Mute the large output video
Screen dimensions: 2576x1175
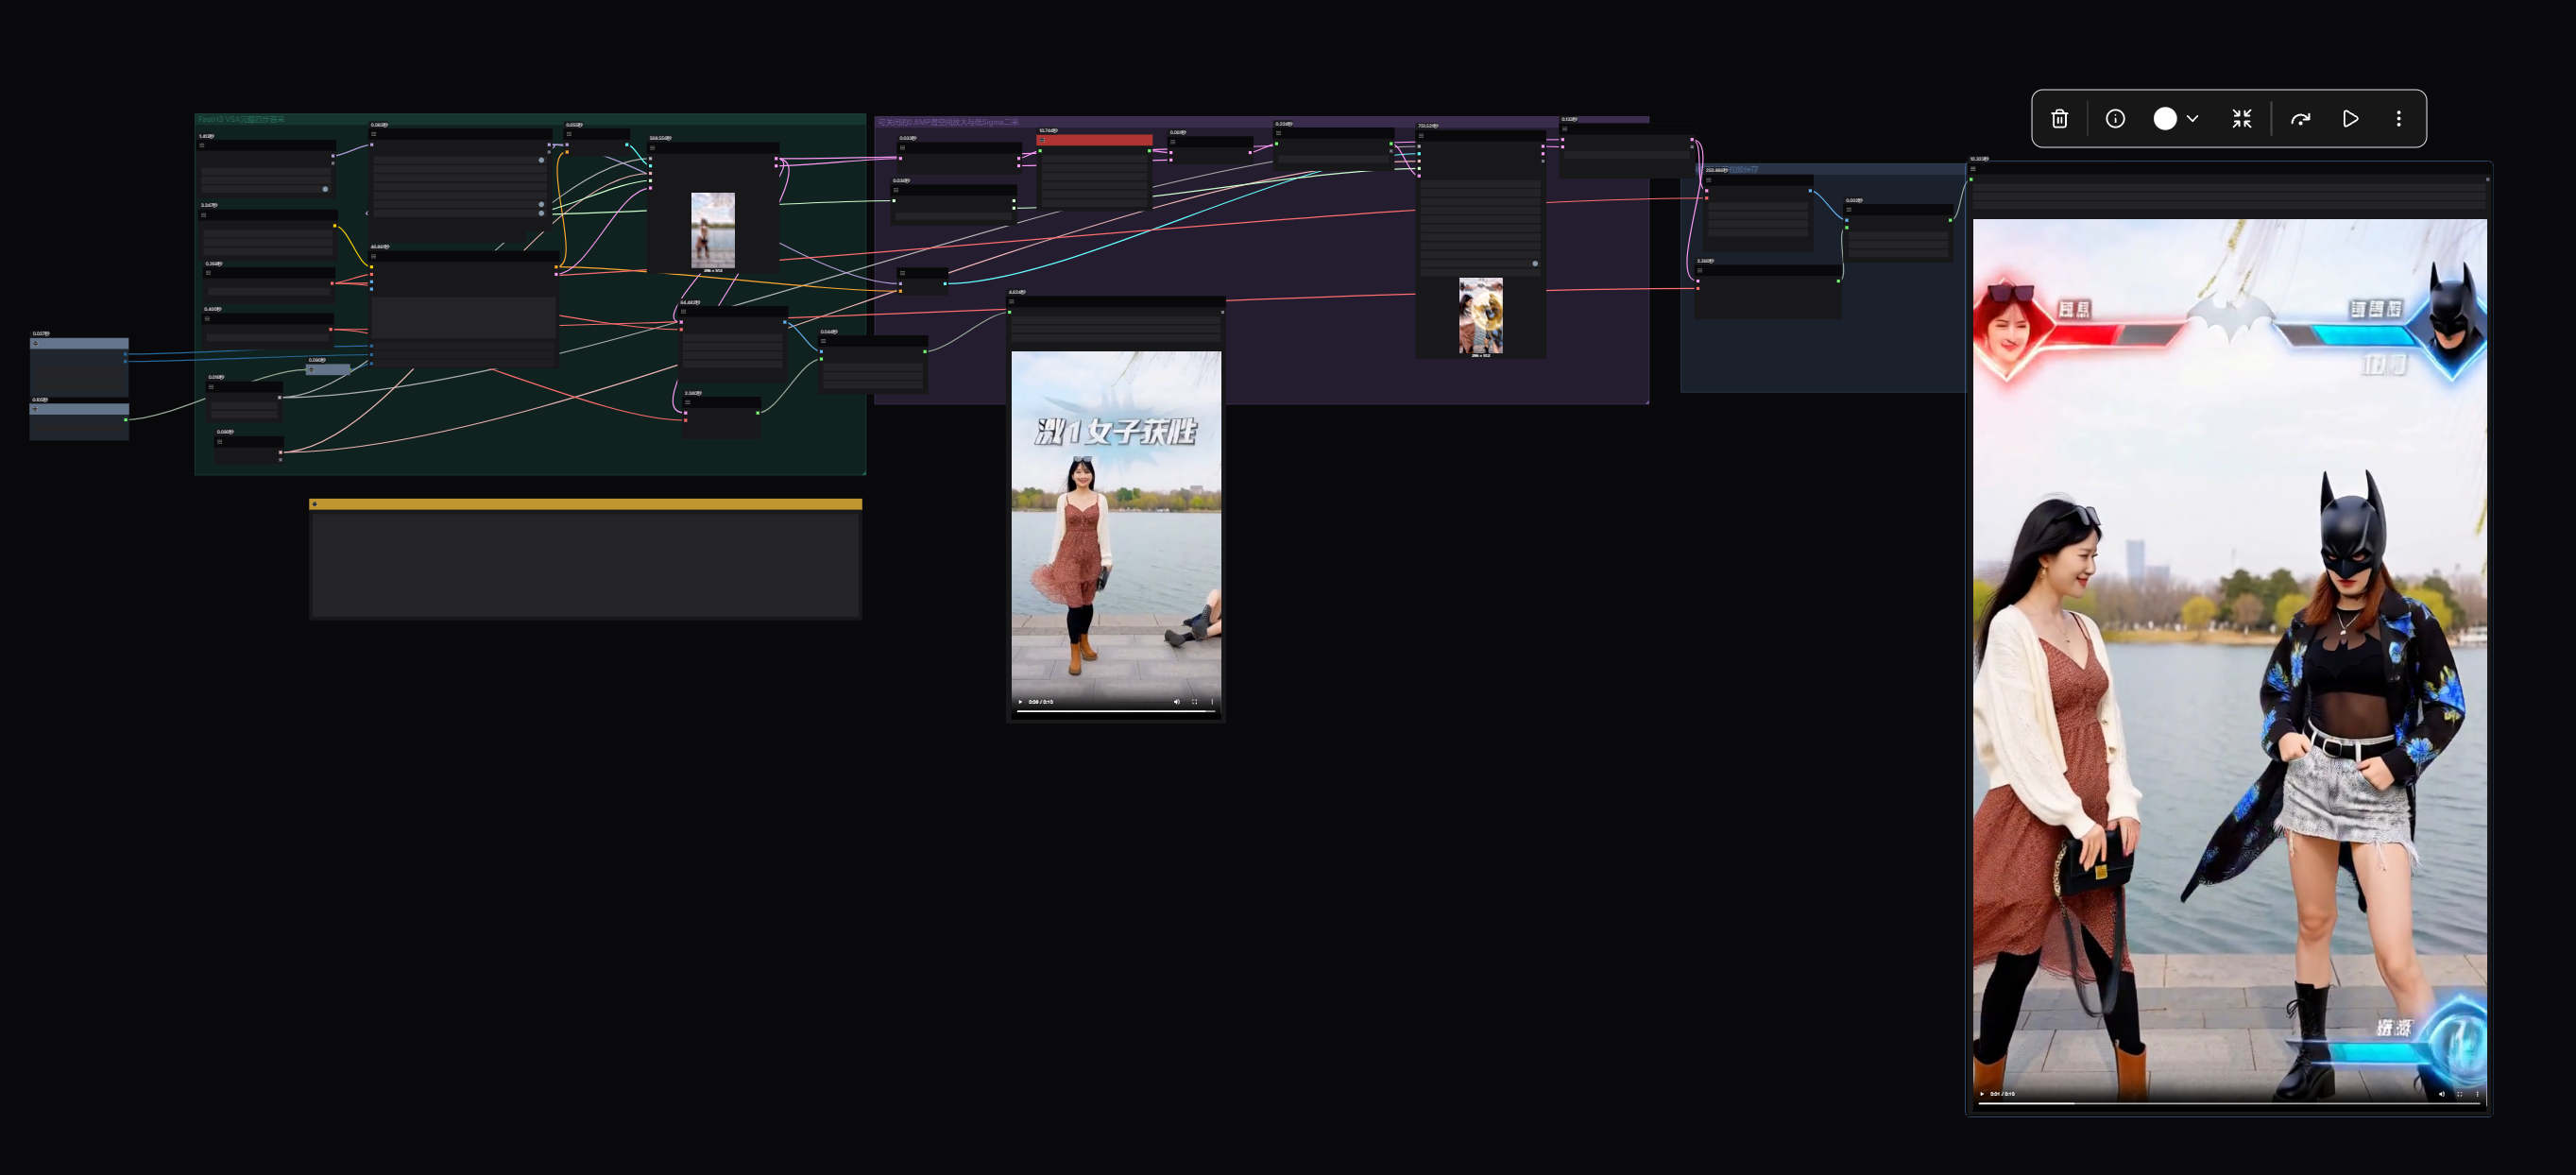click(2441, 1094)
